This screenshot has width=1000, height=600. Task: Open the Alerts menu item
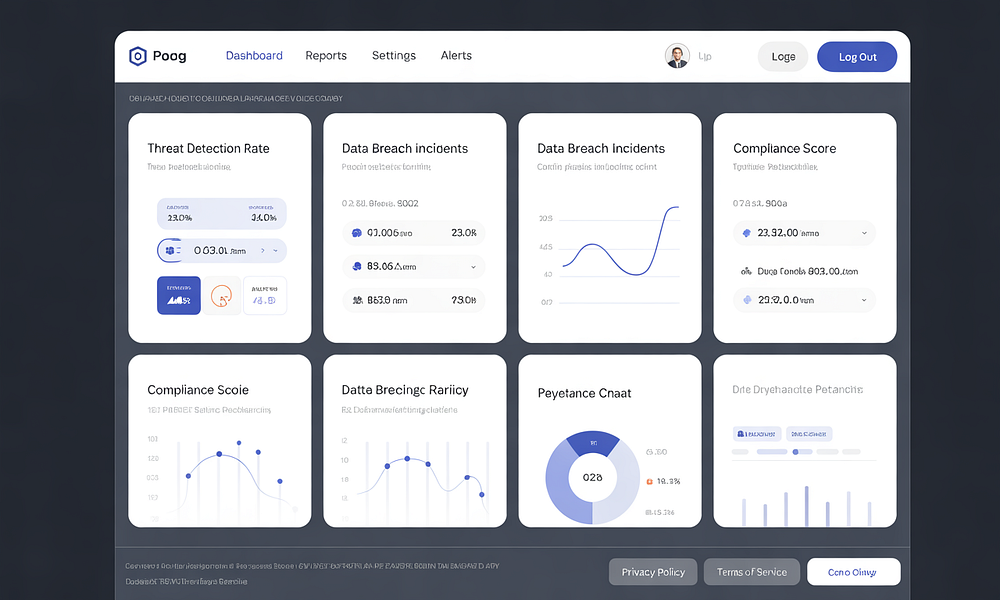(456, 56)
